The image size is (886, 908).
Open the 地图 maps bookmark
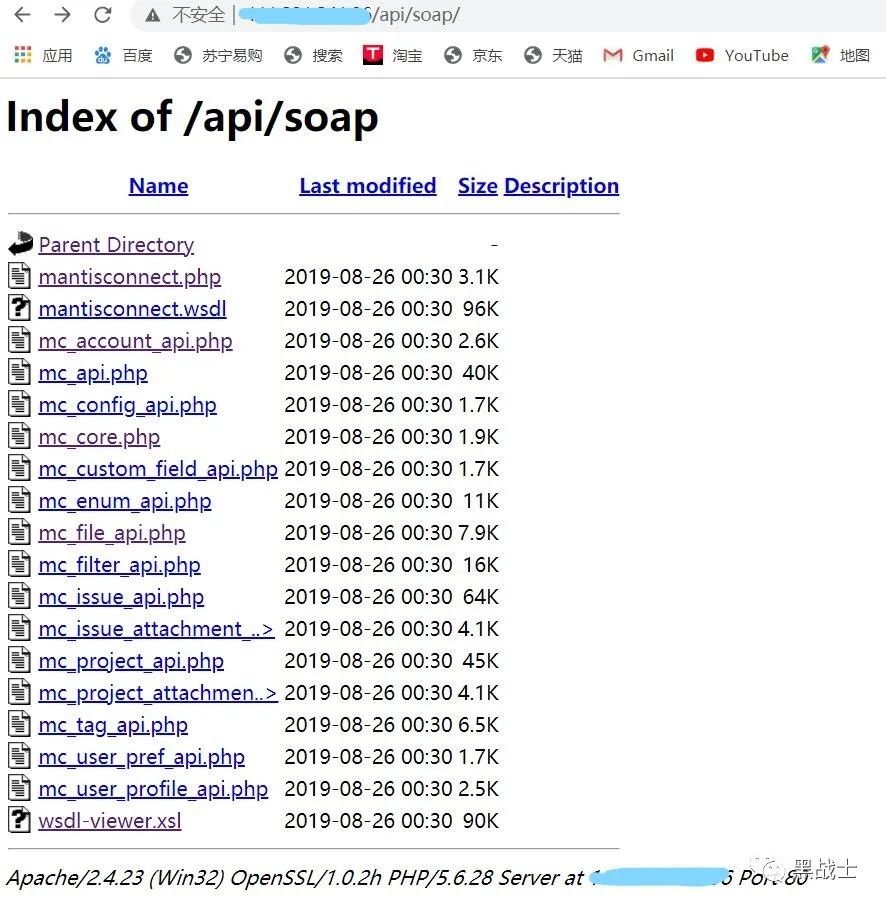(840, 55)
